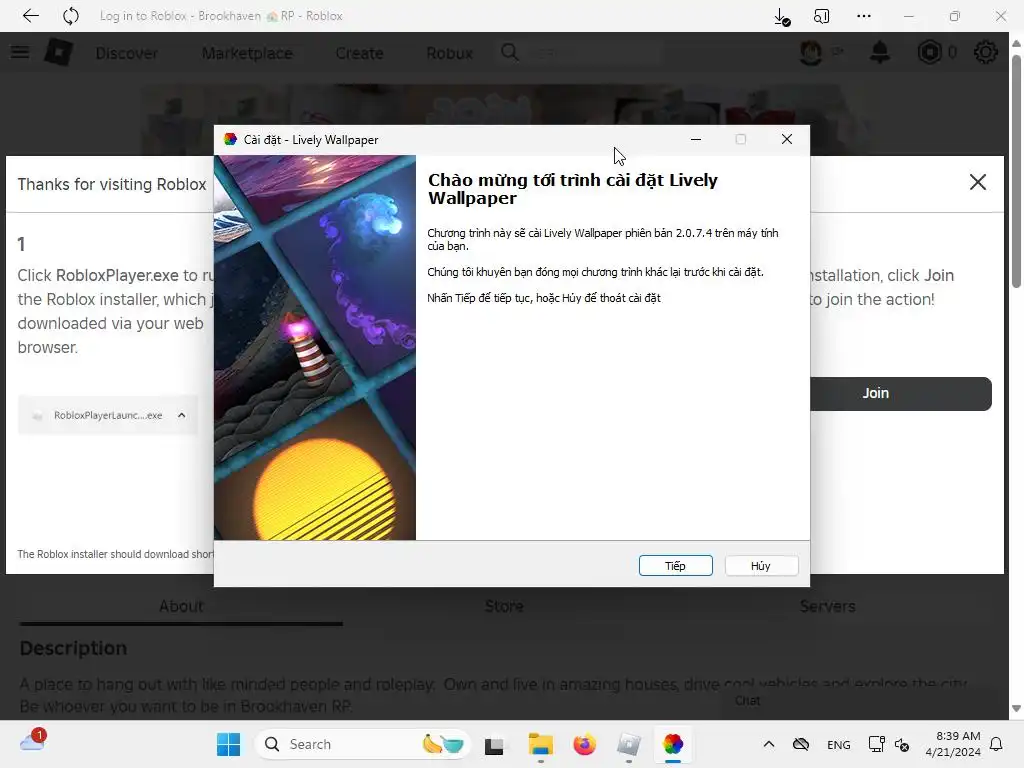This screenshot has width=1024, height=768.
Task: Open the Roblox settings gear
Action: (985, 52)
